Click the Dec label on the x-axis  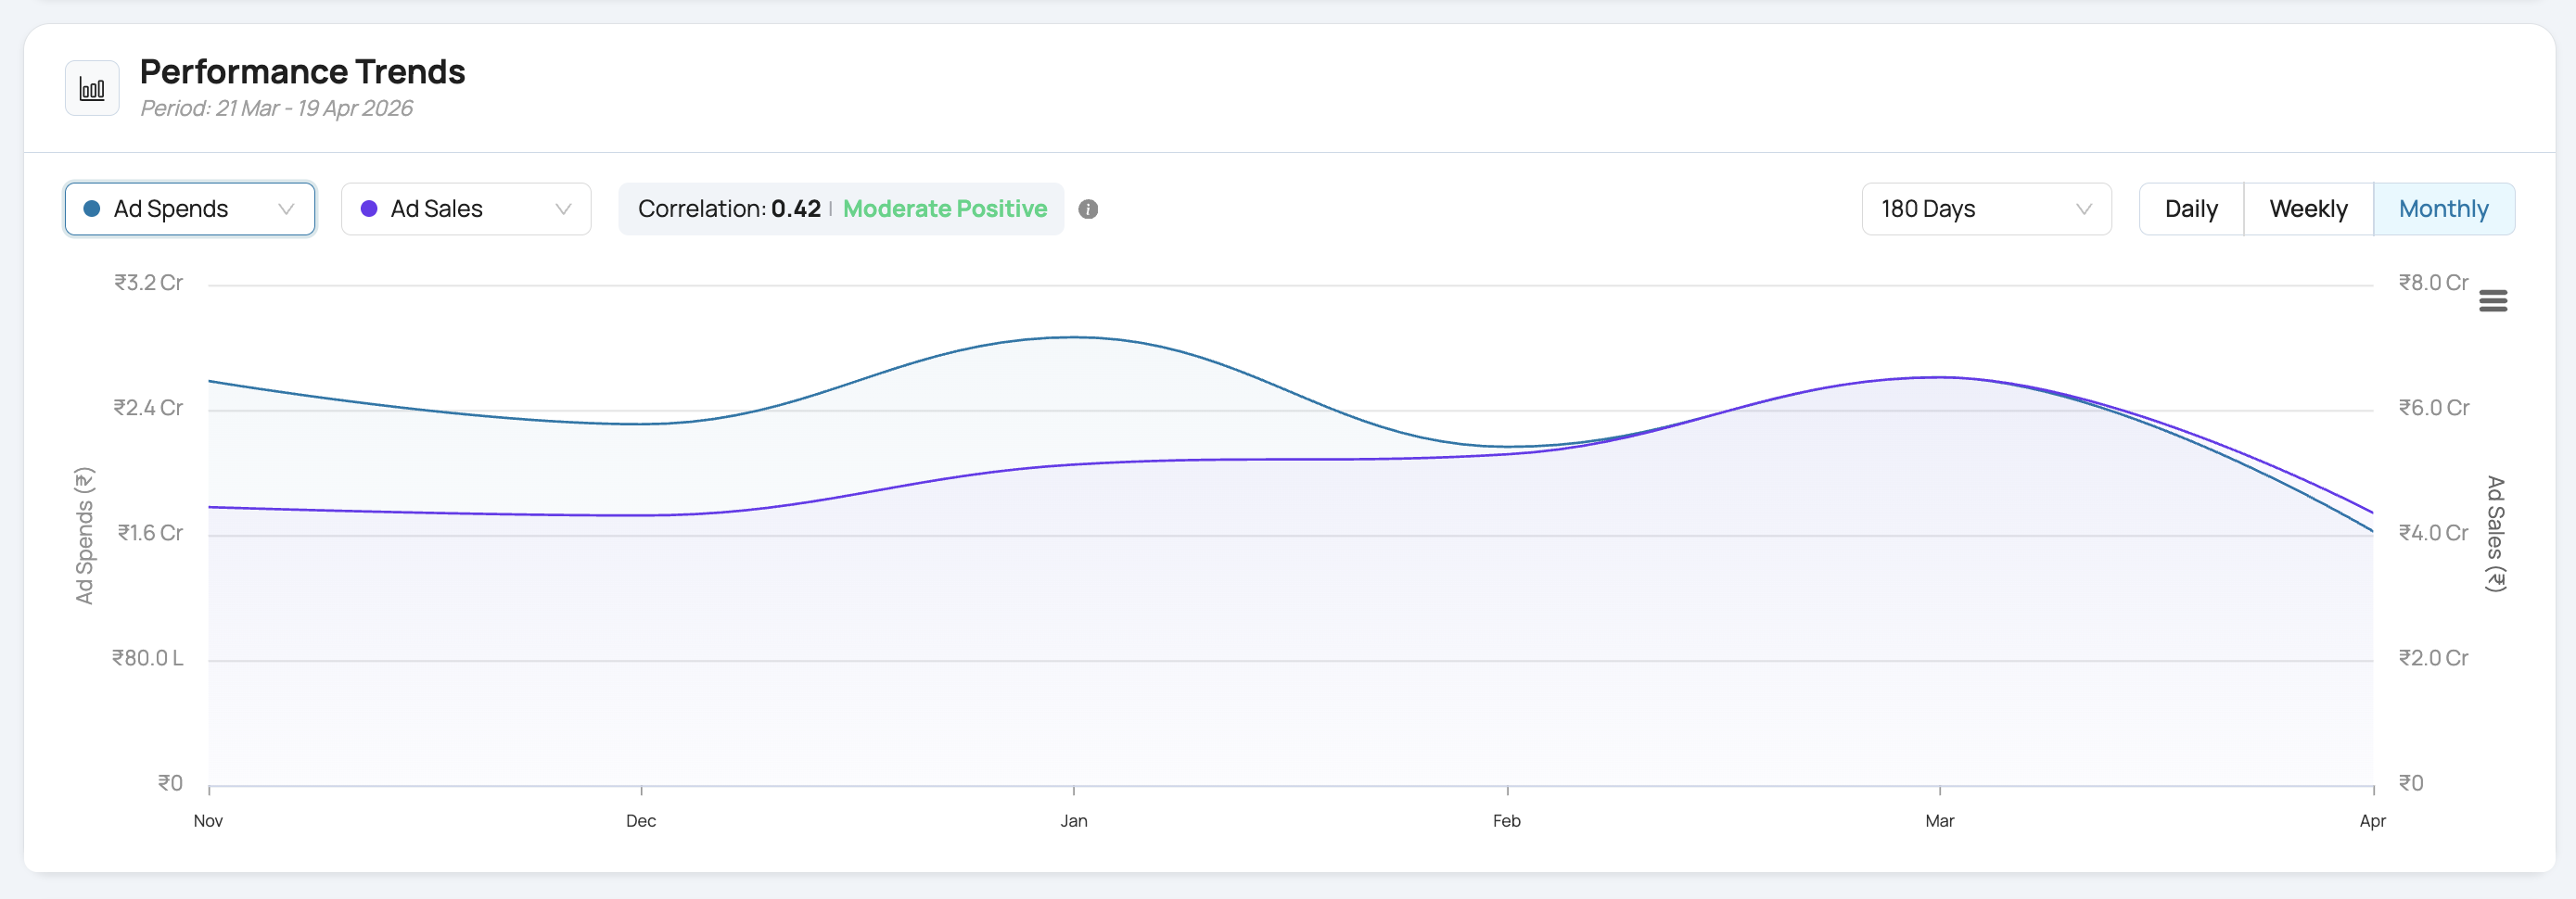point(641,821)
